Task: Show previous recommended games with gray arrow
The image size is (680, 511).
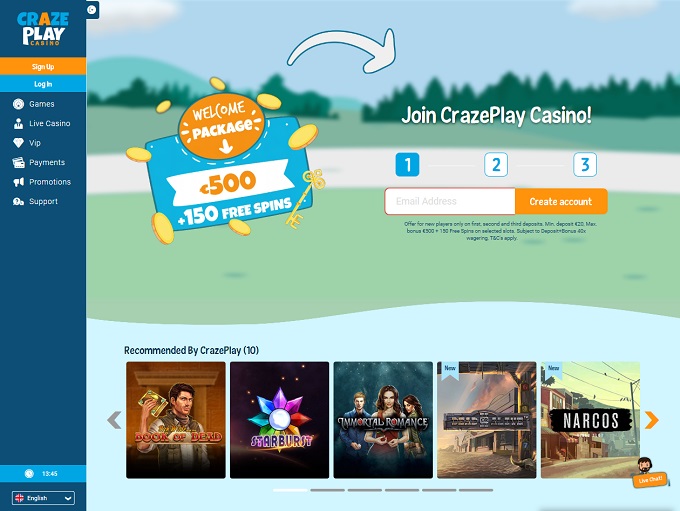Action: [x=114, y=420]
